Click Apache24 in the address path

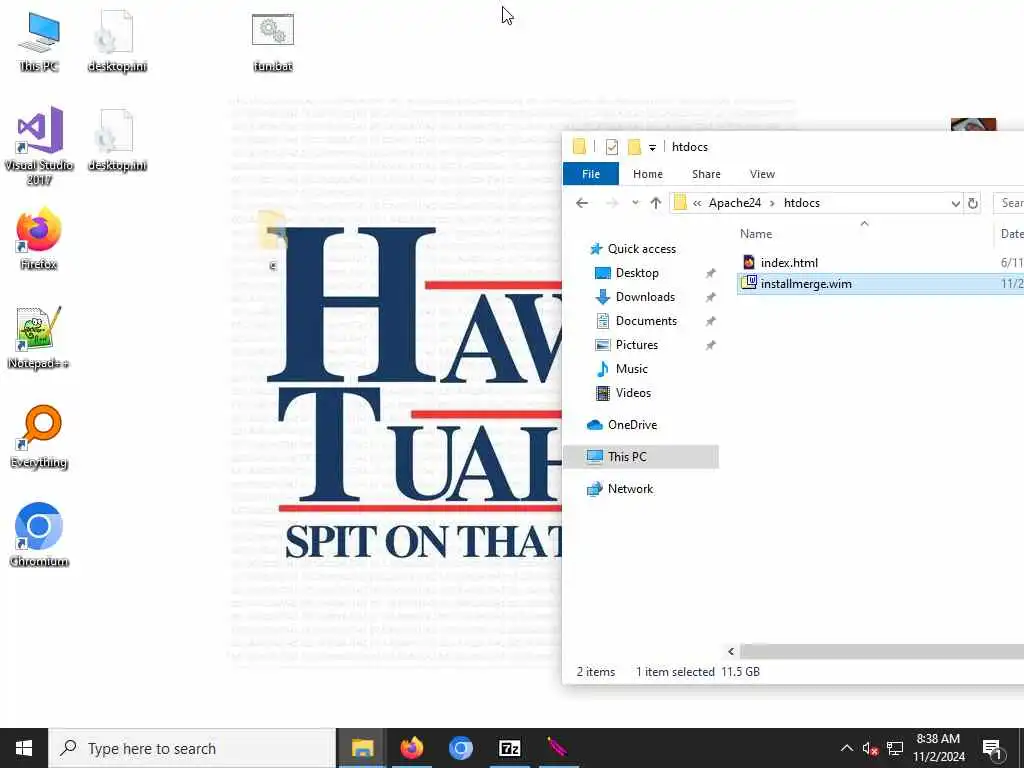point(735,203)
